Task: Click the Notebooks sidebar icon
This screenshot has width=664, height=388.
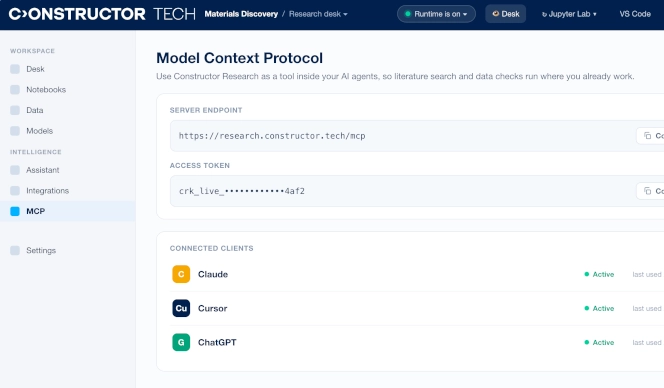Action: tap(15, 89)
